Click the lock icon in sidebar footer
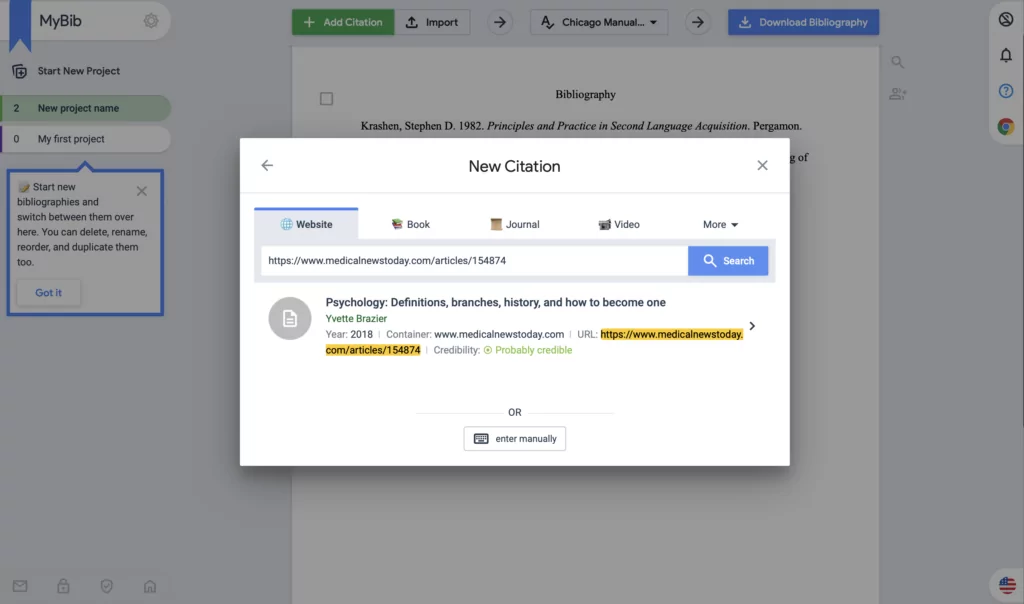This screenshot has height=604, width=1024. (63, 586)
